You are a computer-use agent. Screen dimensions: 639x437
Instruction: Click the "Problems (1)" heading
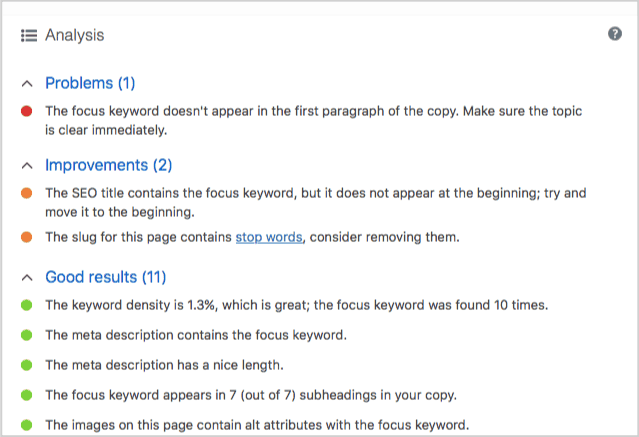click(x=90, y=83)
